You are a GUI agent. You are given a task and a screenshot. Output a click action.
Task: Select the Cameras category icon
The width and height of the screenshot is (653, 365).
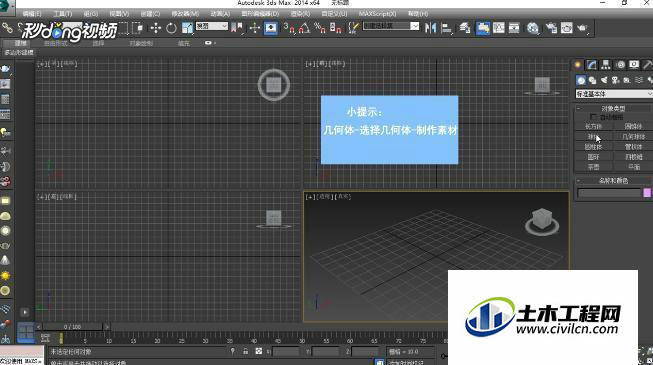click(x=616, y=80)
